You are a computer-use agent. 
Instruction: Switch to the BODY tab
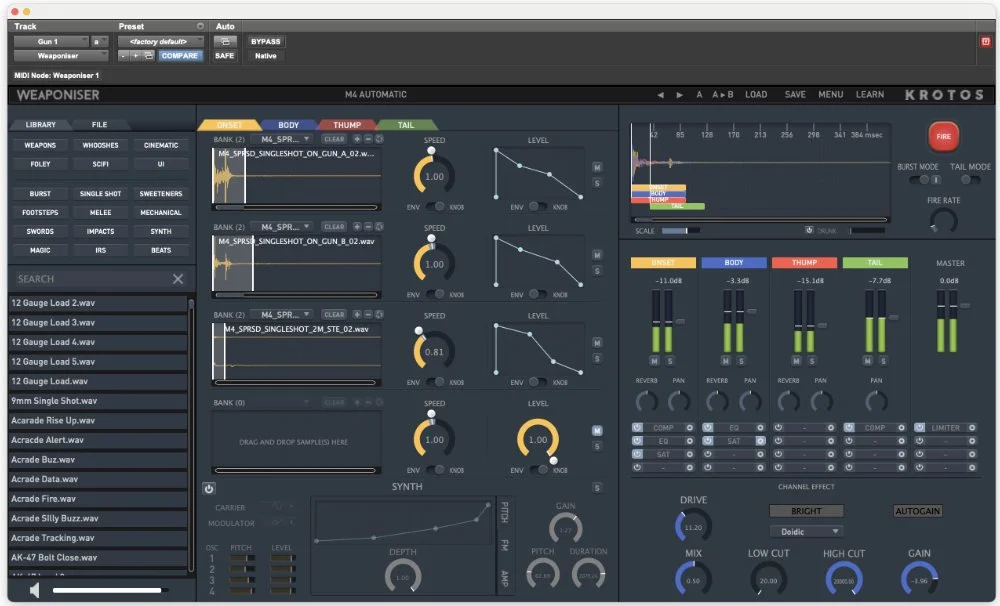[288, 125]
